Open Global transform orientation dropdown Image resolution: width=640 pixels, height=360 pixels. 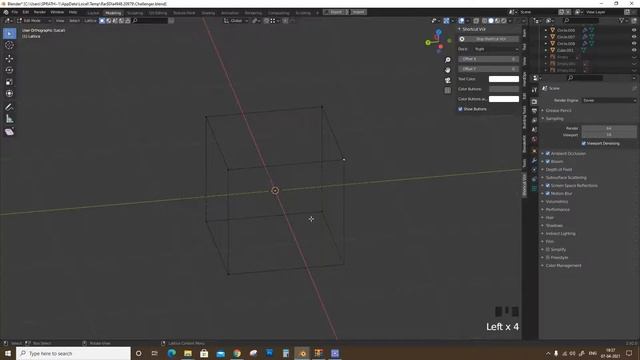tap(236, 21)
